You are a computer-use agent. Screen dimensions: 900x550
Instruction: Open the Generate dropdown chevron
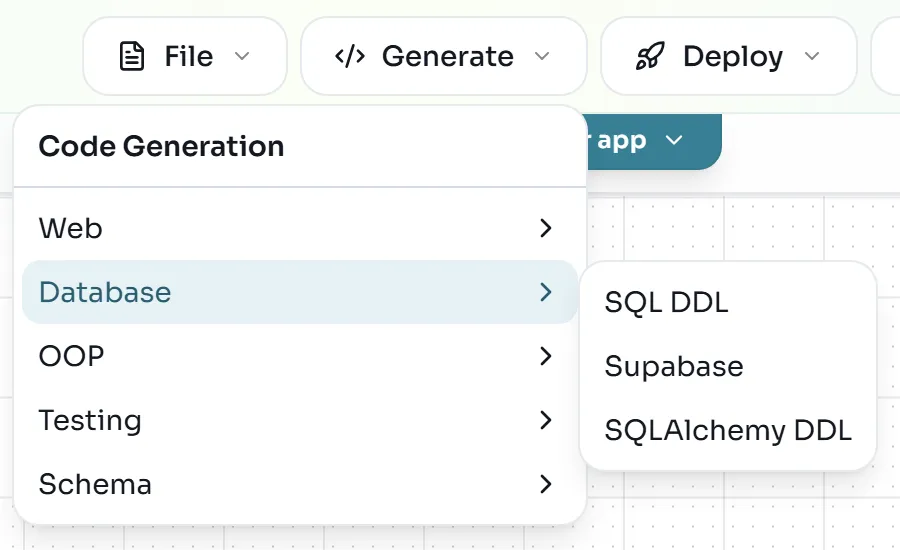click(542, 56)
